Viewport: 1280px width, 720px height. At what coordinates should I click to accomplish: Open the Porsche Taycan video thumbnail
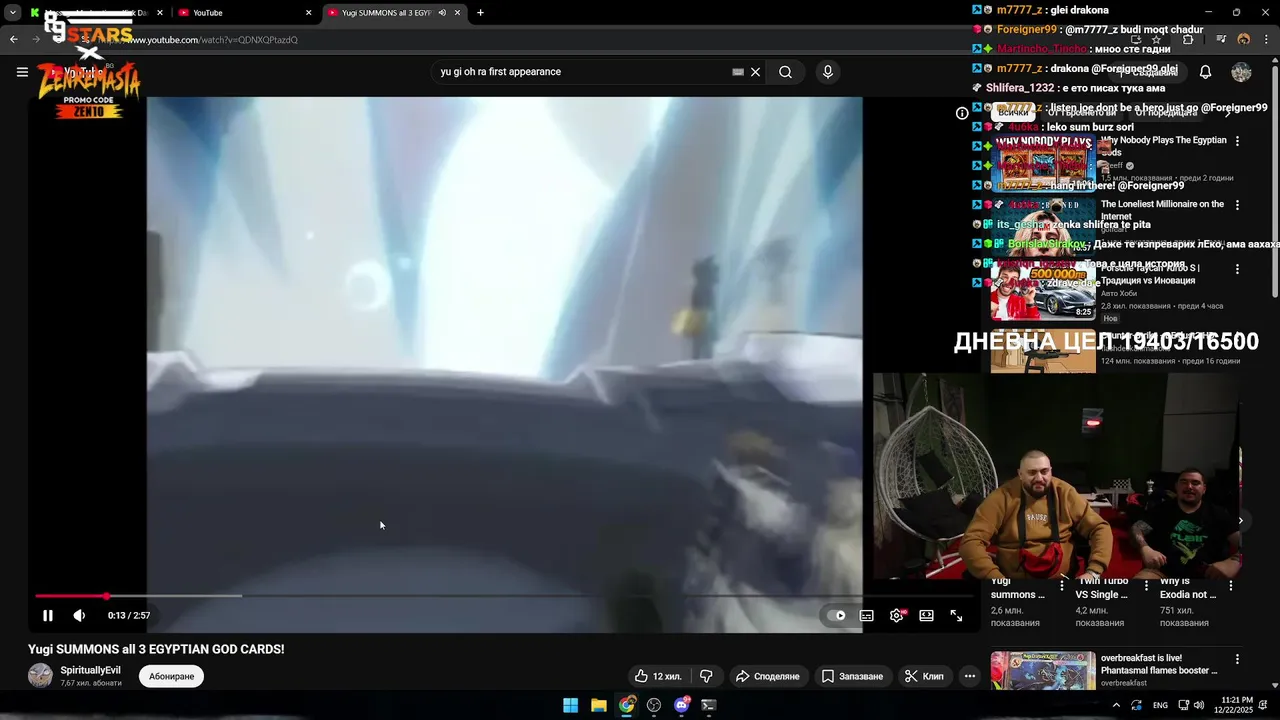[1043, 290]
